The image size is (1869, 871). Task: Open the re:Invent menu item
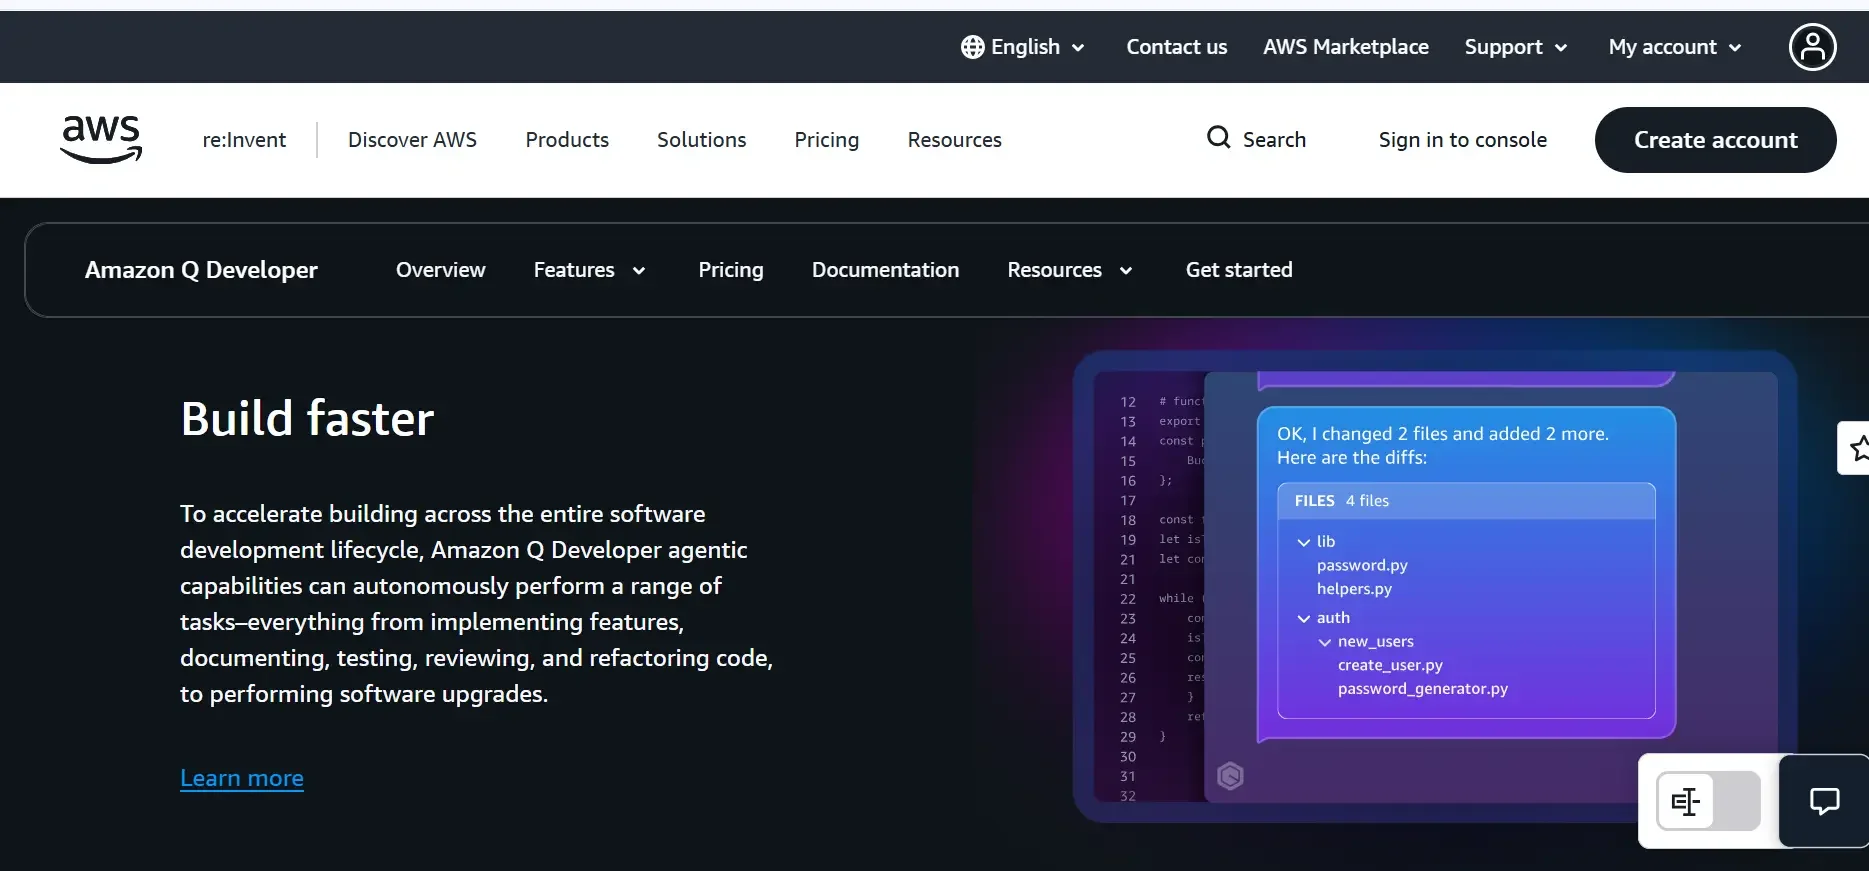[x=244, y=140]
